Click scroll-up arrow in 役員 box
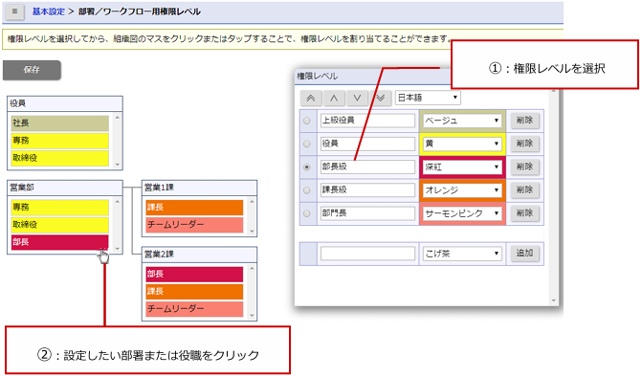Image resolution: width=640 pixels, height=376 pixels. 118,118
